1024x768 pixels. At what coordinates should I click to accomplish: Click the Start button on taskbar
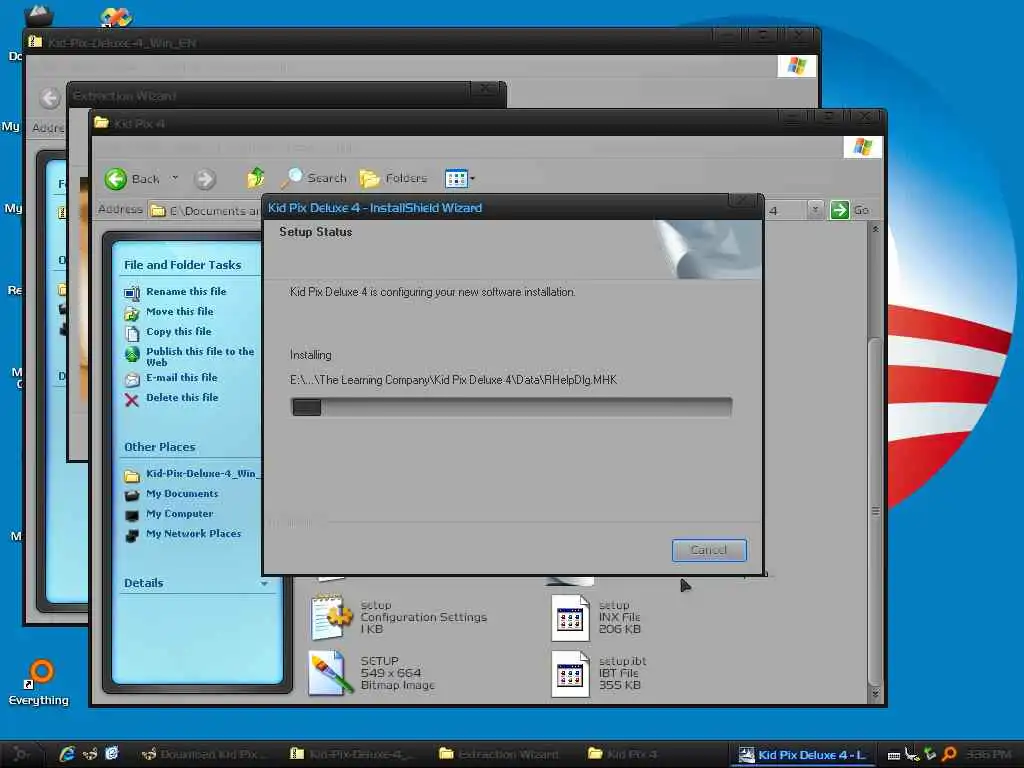tap(21, 754)
